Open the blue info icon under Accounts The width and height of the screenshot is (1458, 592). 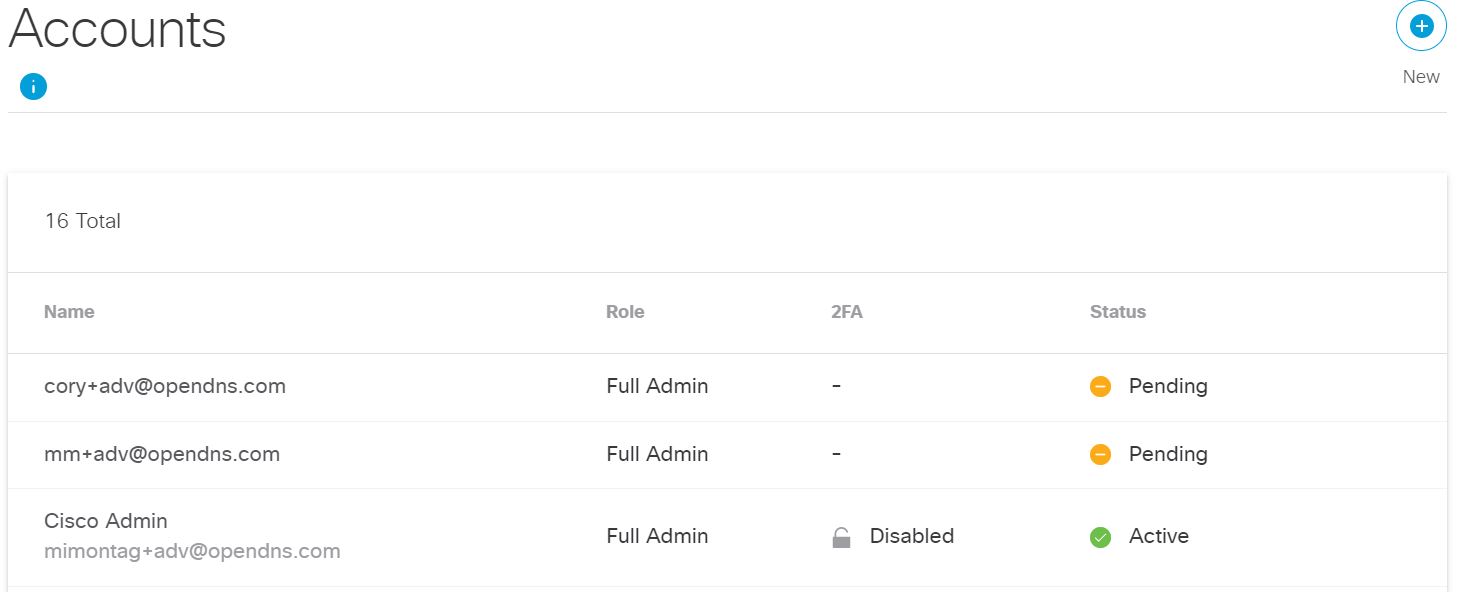[33, 87]
